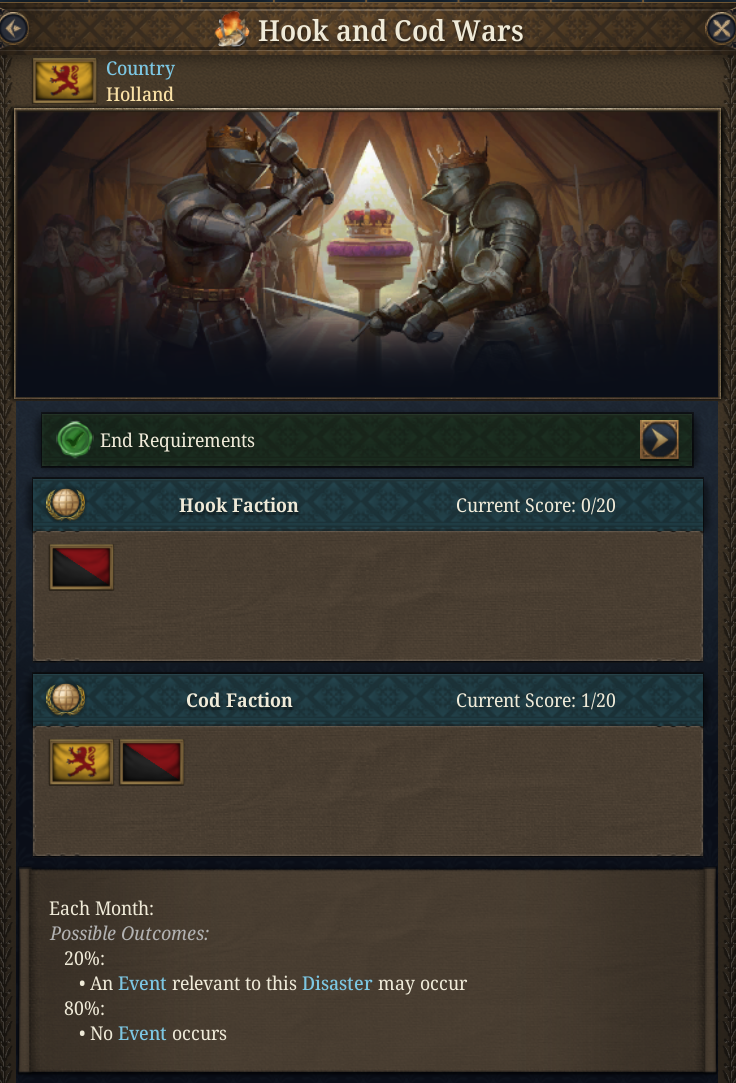Open the Country link above Holland
This screenshot has width=736, height=1083.
pos(140,68)
